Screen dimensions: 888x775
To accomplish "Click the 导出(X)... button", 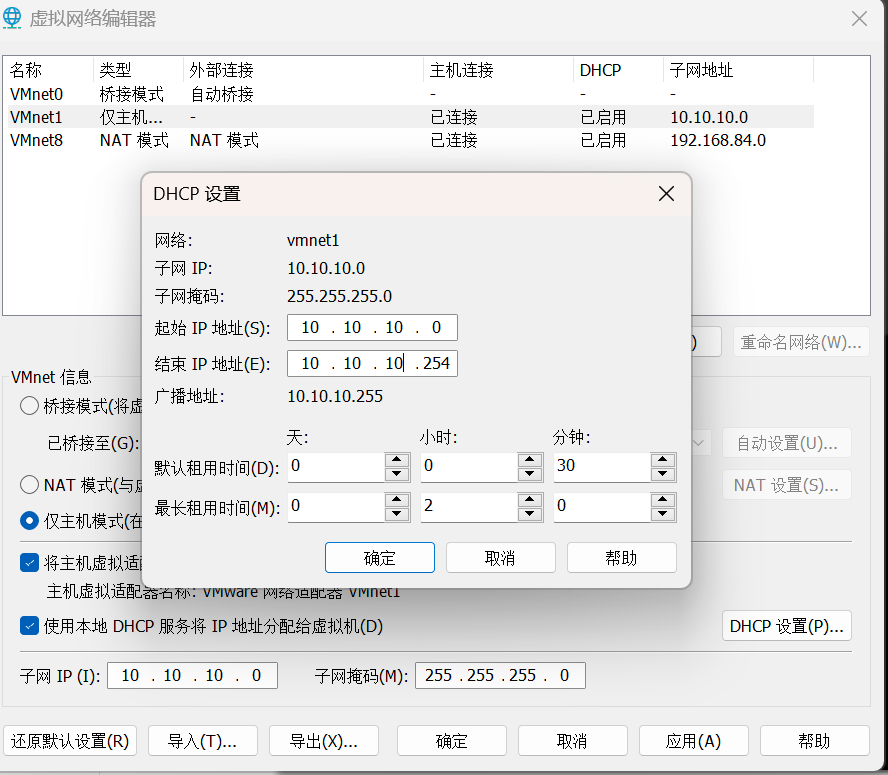I will (323, 741).
